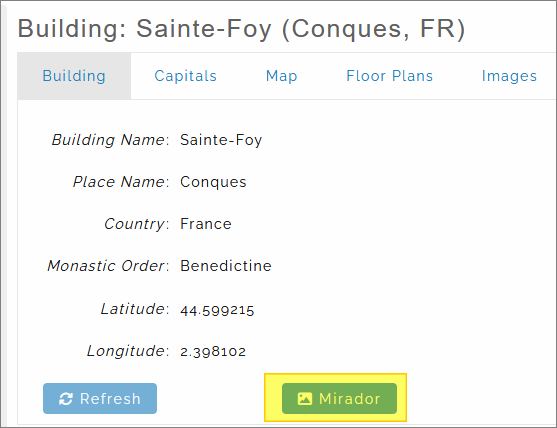The height and width of the screenshot is (428, 557).
Task: Click the Refresh button label
Action: (110, 399)
